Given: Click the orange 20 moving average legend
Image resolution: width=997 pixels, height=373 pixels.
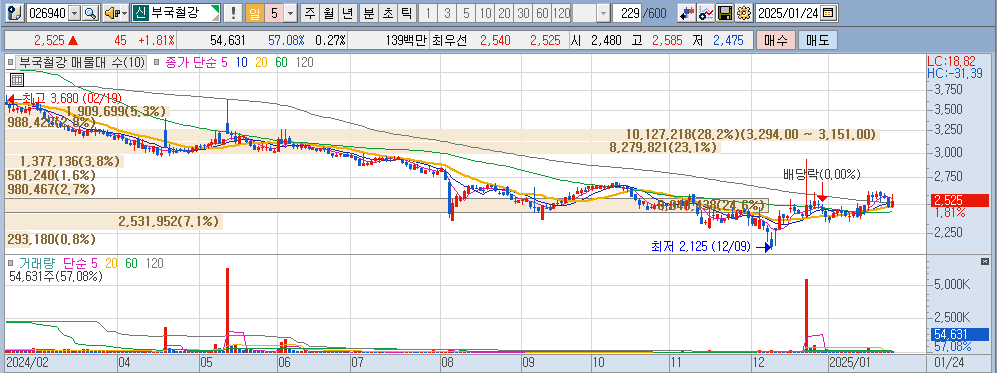Looking at the screenshot, I should coord(261,62).
